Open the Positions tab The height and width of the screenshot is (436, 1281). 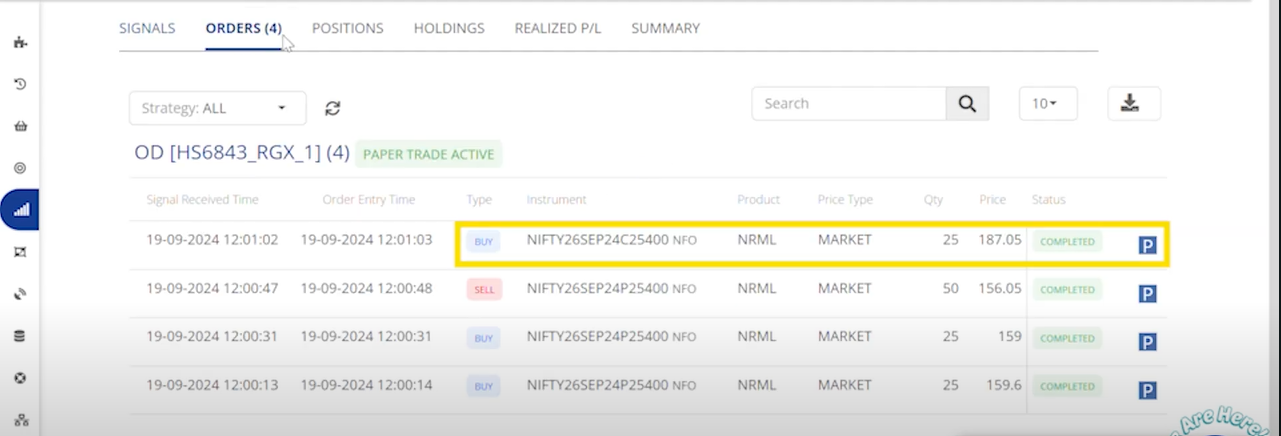pos(347,28)
